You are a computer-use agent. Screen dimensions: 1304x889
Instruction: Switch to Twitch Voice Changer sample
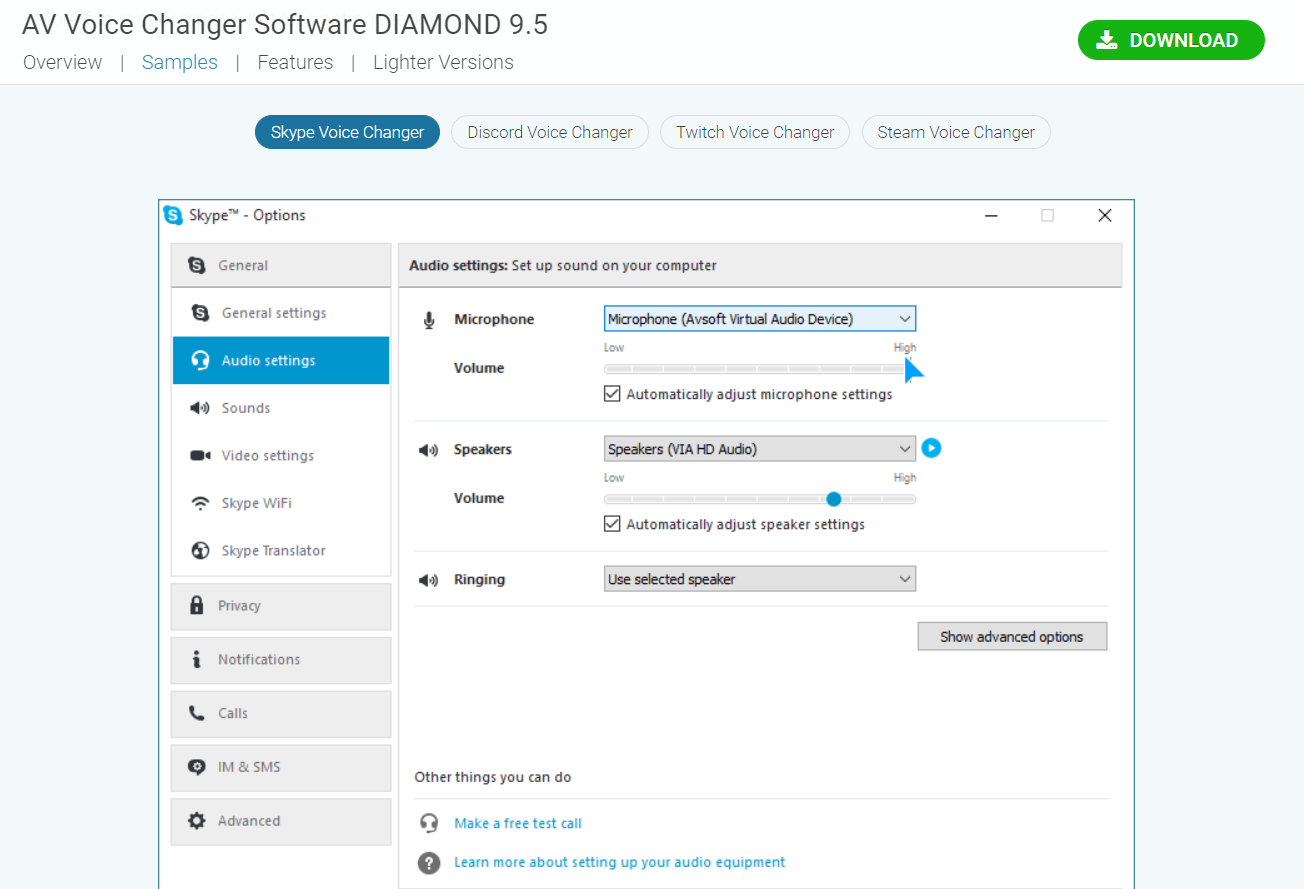coord(755,132)
